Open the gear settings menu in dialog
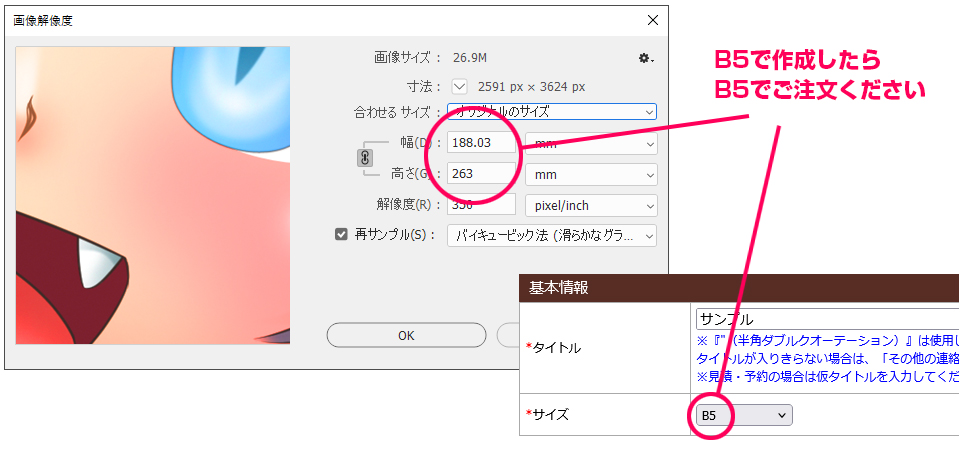This screenshot has width=963, height=466. pyautogui.click(x=645, y=58)
